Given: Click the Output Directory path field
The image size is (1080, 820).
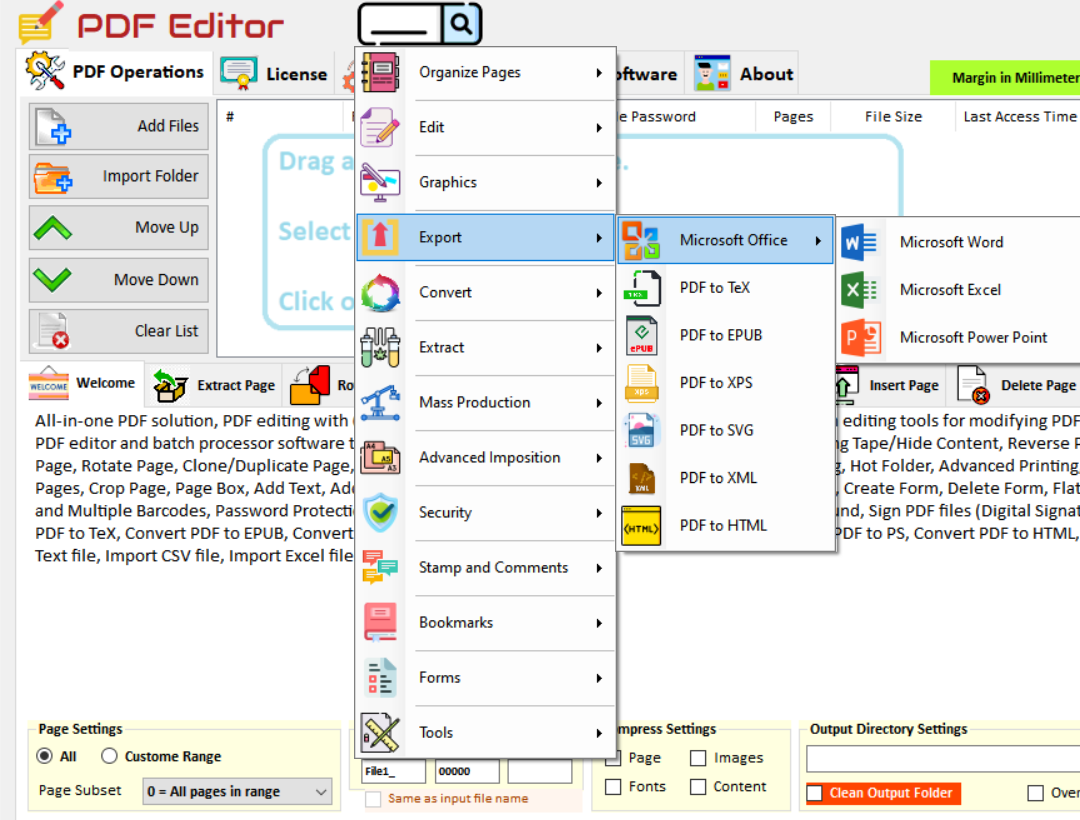Looking at the screenshot, I should point(943,759).
